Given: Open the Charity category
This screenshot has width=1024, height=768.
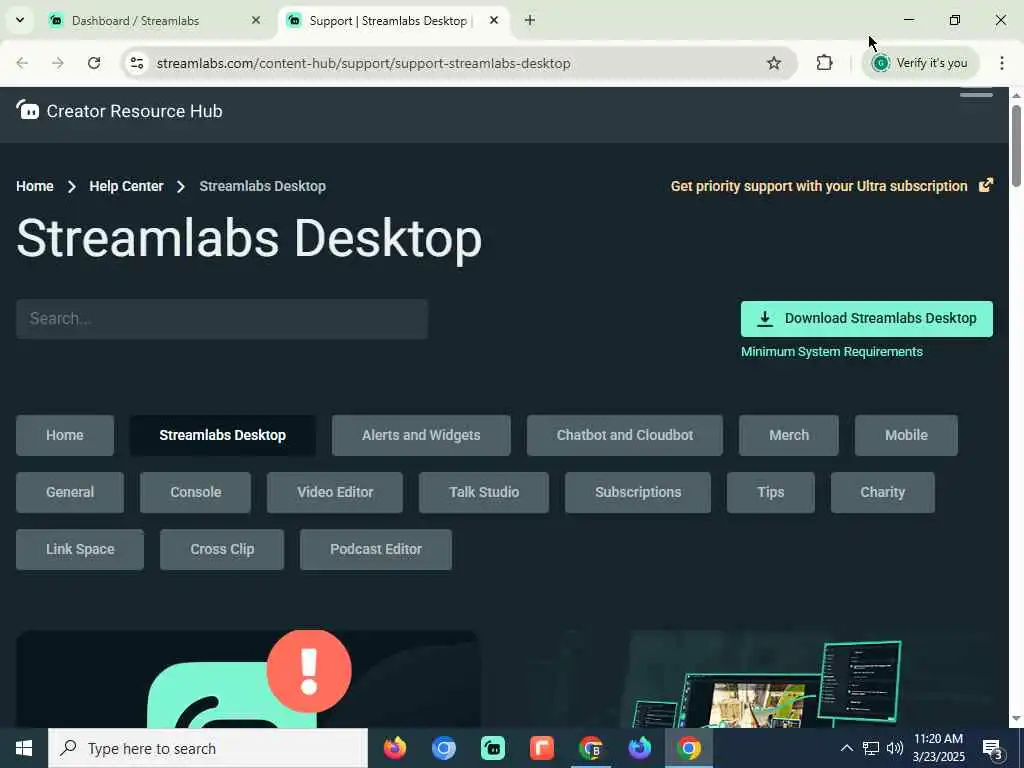Looking at the screenshot, I should coord(883,492).
